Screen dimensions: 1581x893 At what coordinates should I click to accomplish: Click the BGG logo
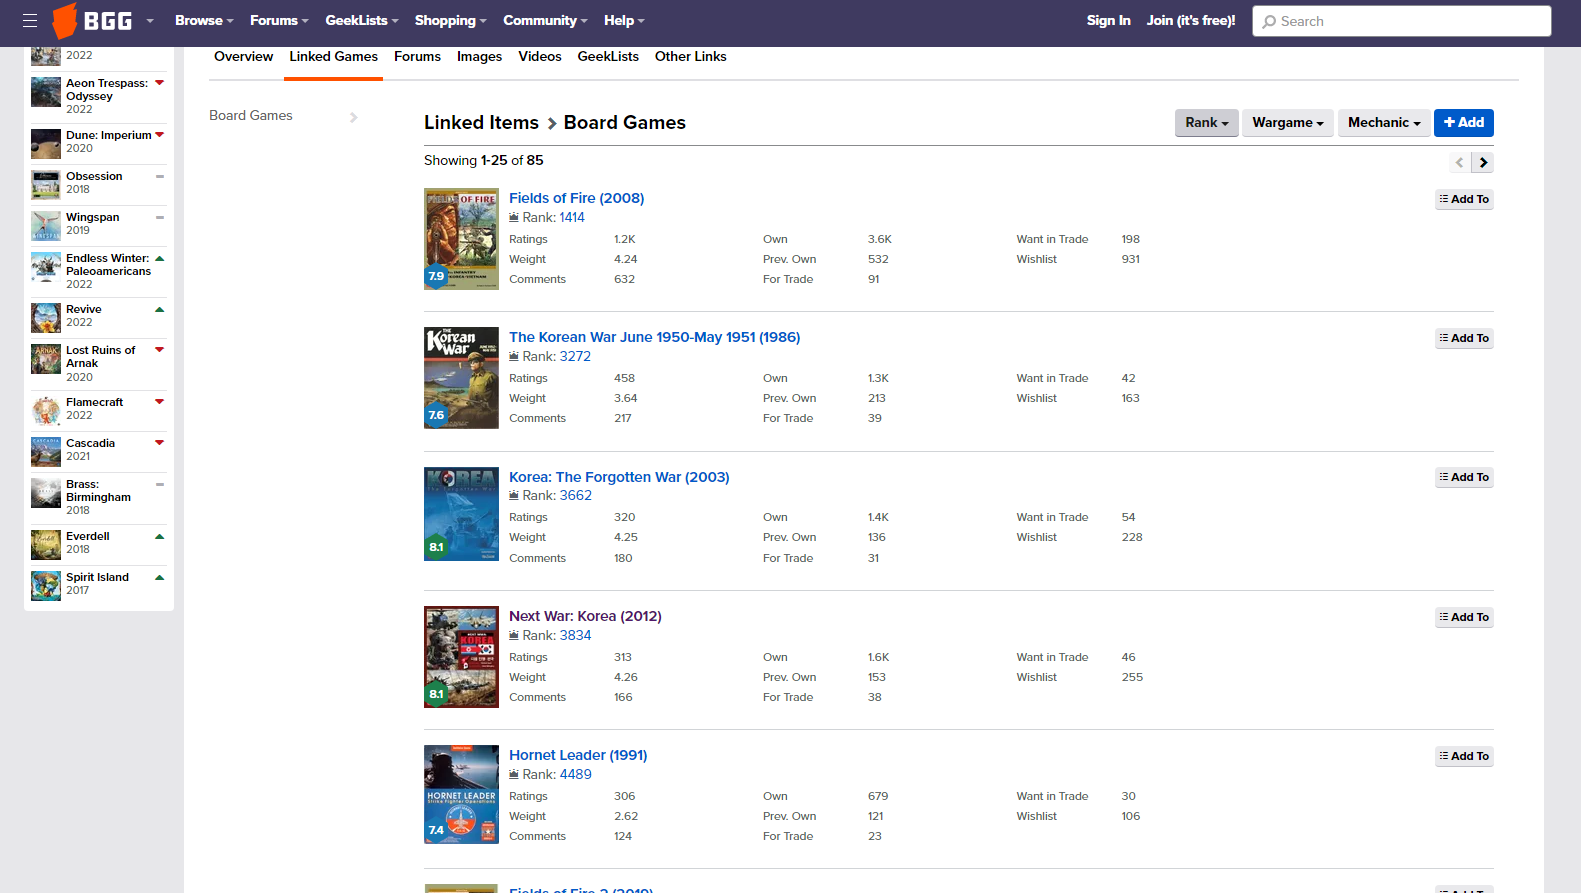point(92,21)
